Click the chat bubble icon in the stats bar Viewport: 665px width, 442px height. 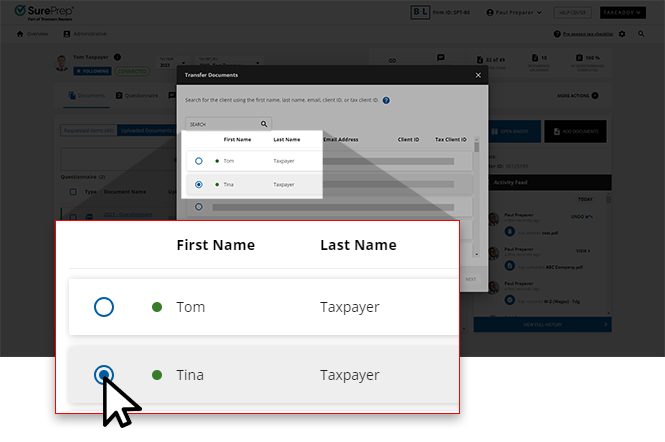(x=441, y=57)
